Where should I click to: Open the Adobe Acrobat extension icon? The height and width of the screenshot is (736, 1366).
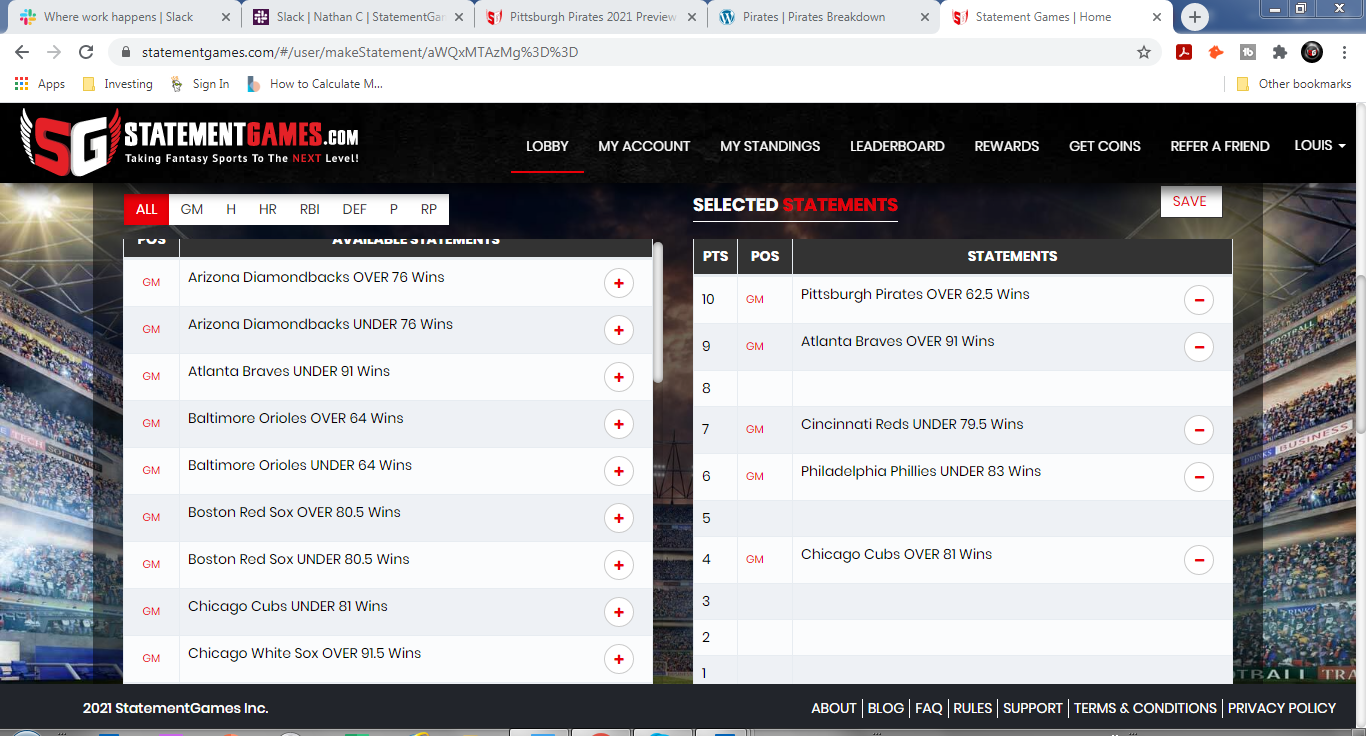(x=1184, y=52)
